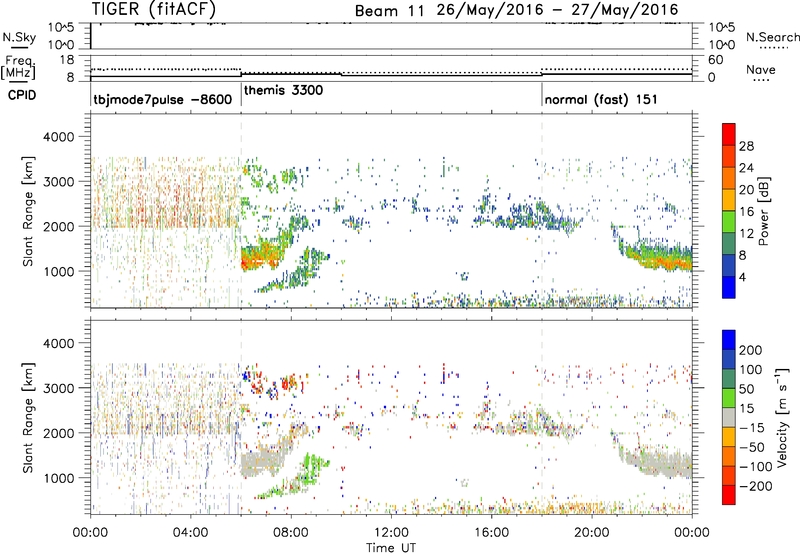800x554 pixels.
Task: Select the normal (fast) 151 CPID entry
Action: [601, 99]
